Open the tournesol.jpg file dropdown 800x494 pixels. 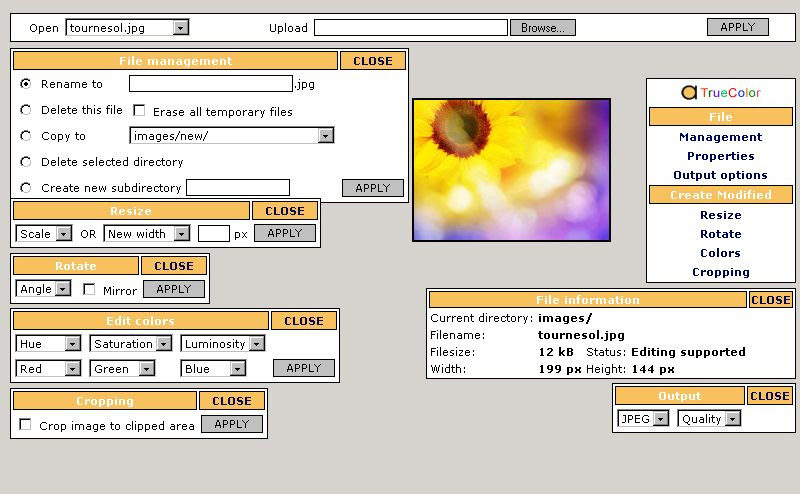pos(127,28)
